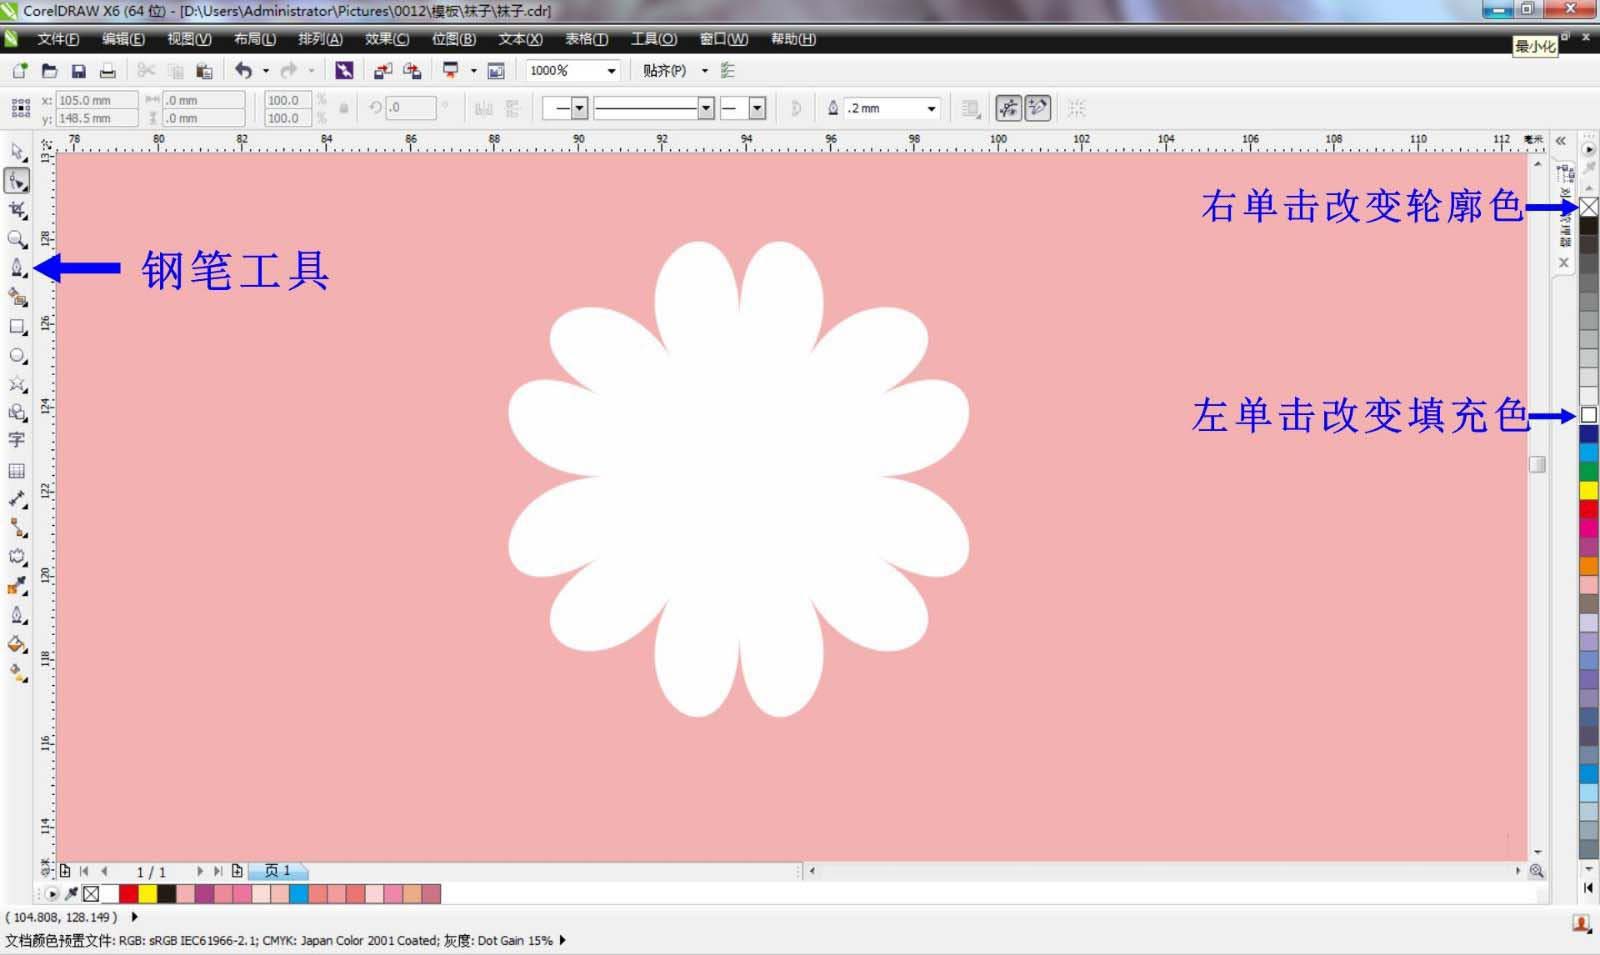
Task: Open the outline width dropdown showing .2 mm
Action: 931,108
